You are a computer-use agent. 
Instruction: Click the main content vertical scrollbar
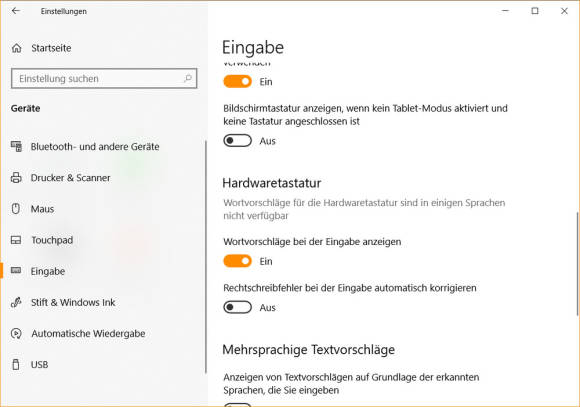pos(577,264)
